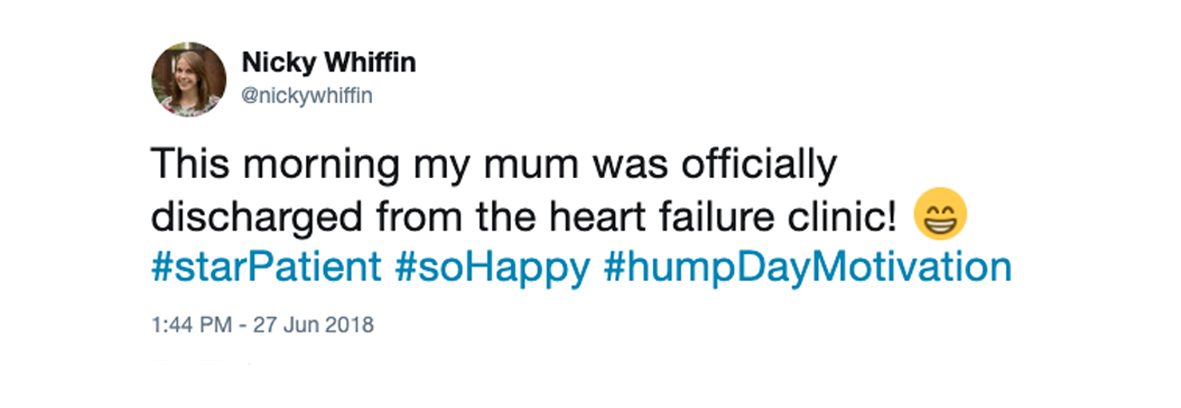Image resolution: width=1181 pixels, height=408 pixels.
Task: Click the 27 Jun 2018 date
Action: [x=312, y=325]
